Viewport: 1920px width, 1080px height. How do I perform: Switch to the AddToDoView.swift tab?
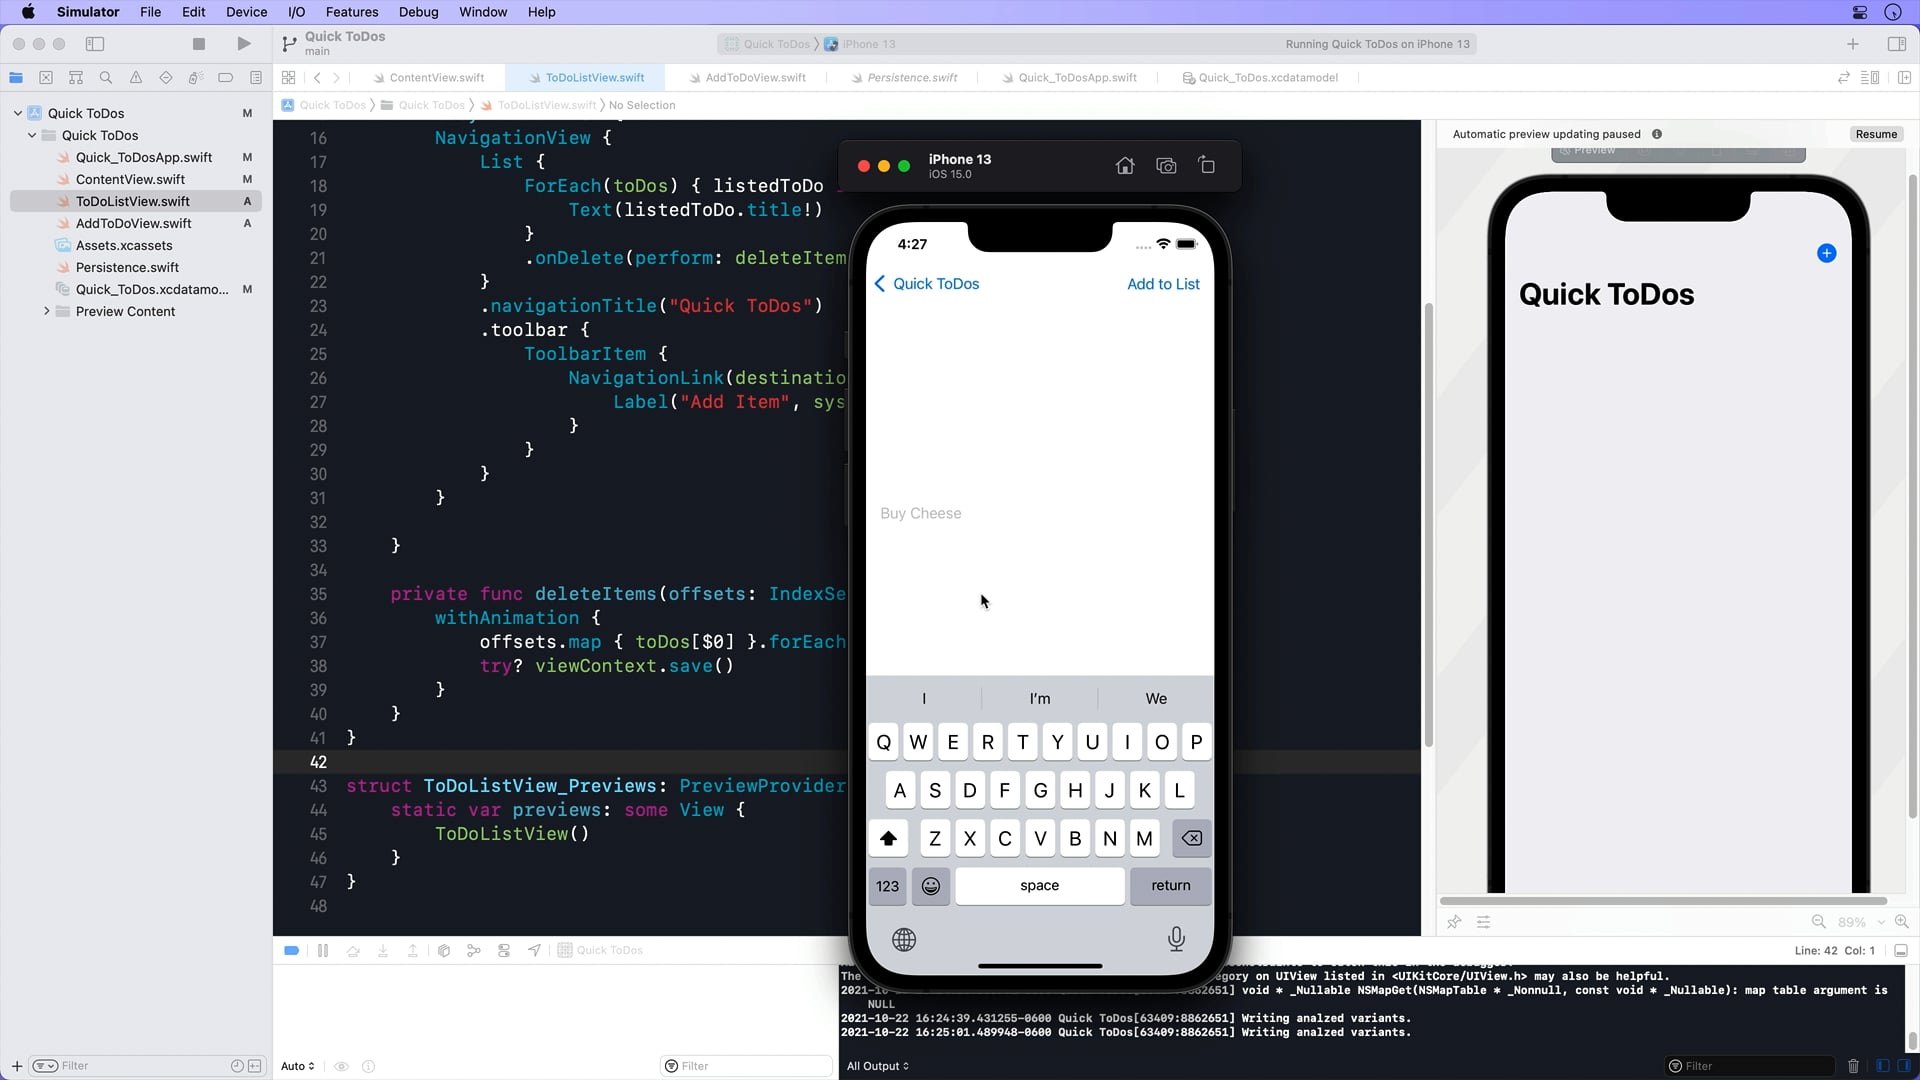point(746,78)
